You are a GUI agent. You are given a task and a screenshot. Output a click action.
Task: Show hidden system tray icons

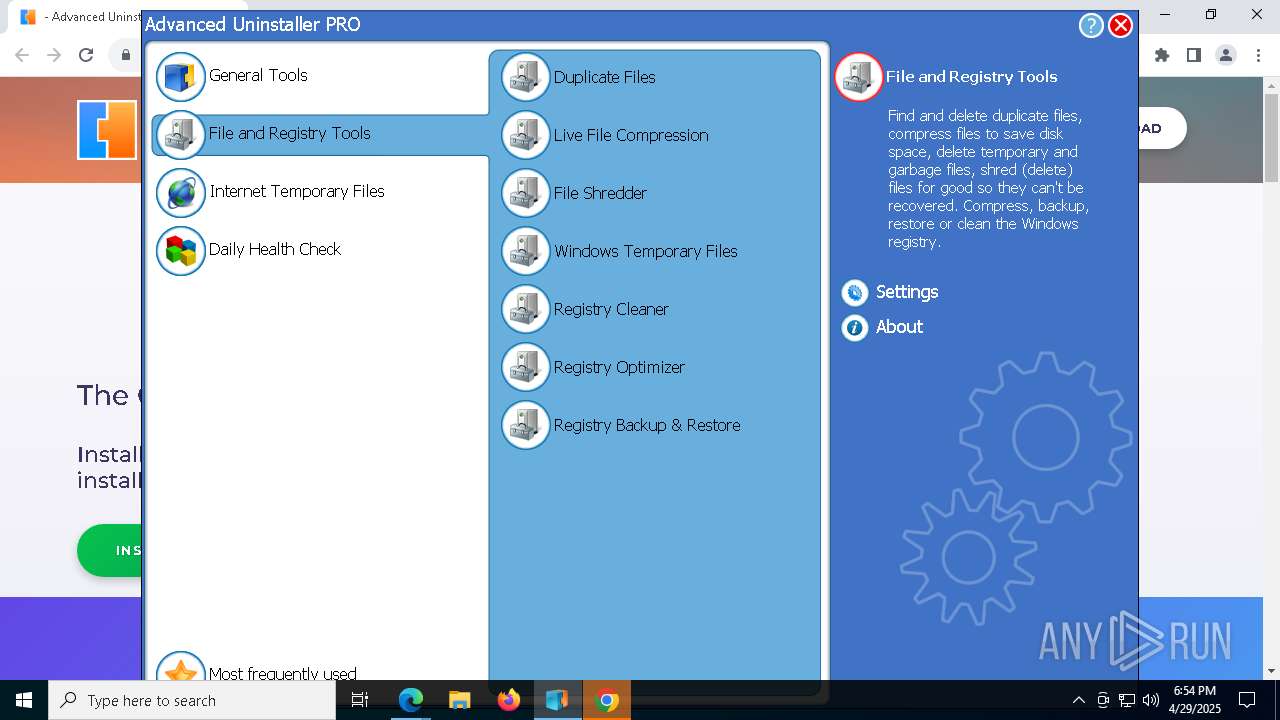(1078, 700)
